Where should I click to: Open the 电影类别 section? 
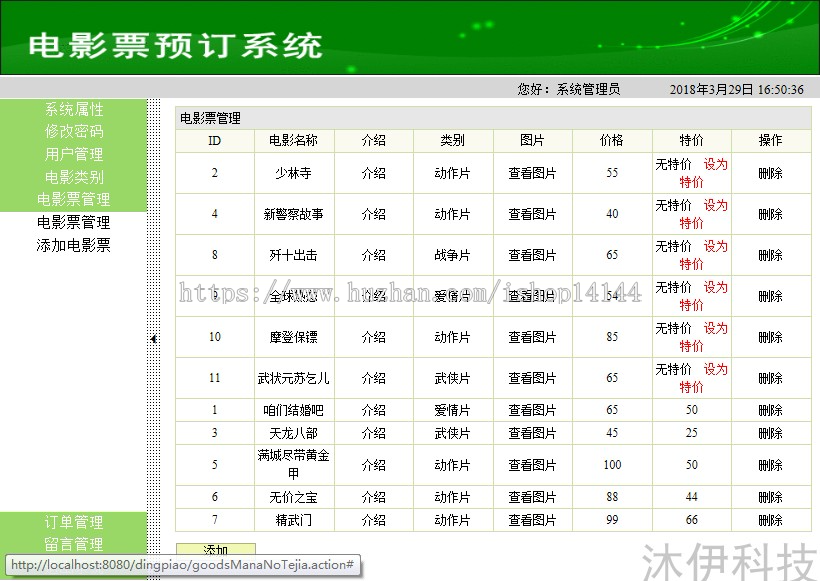point(73,177)
